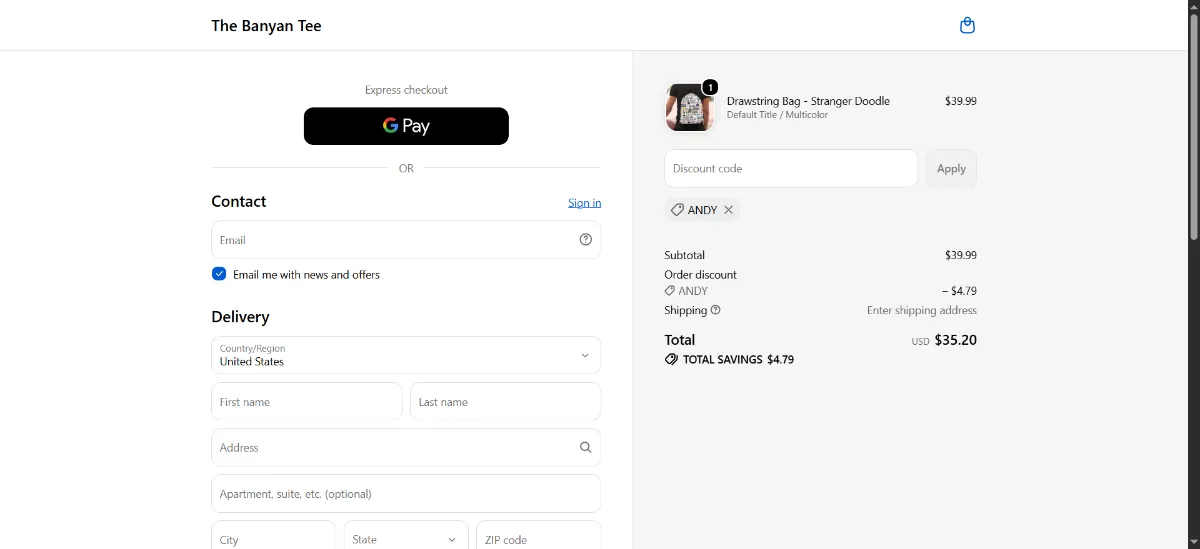The height and width of the screenshot is (549, 1200).
Task: Click the Contact heading
Action: tap(239, 201)
